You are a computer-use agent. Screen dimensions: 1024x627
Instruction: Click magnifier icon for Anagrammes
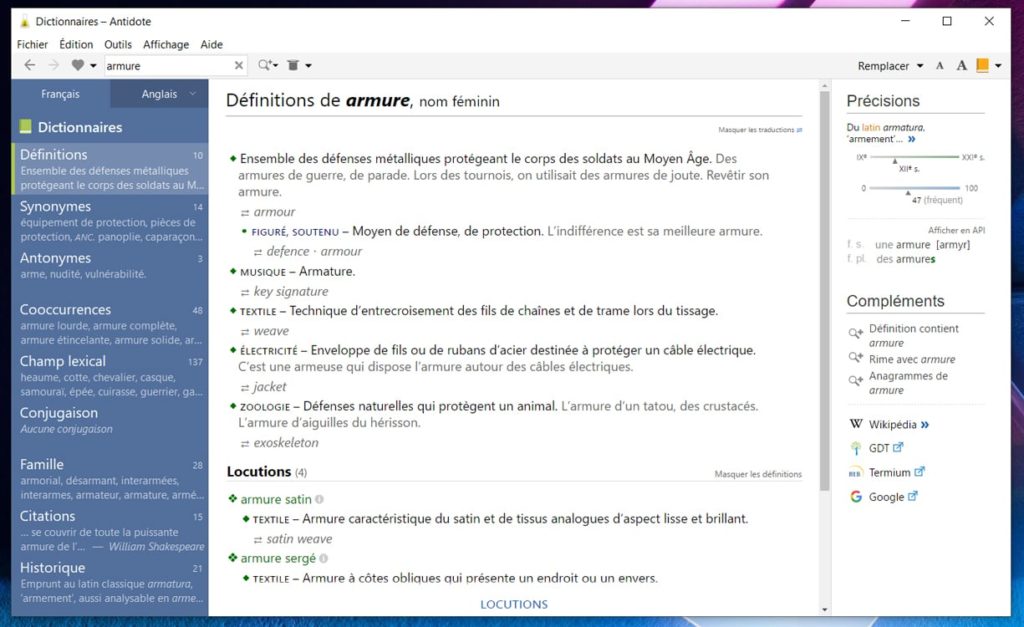[x=855, y=381]
